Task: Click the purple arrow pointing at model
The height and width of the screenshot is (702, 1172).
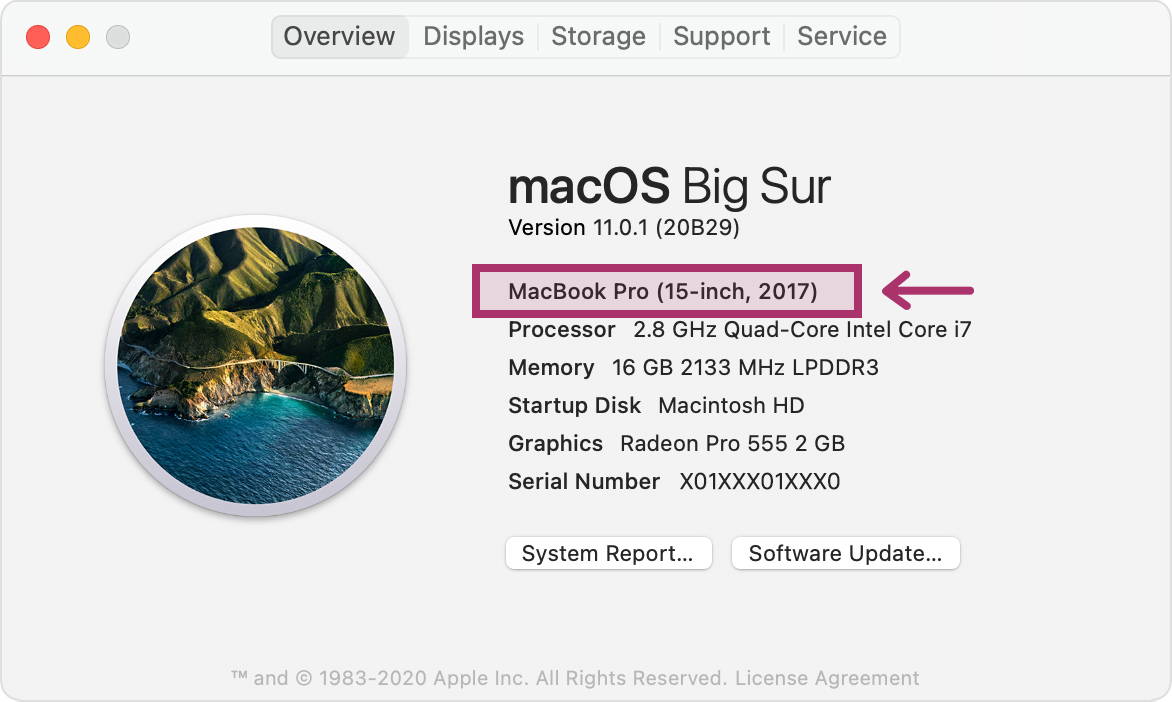Action: click(928, 290)
